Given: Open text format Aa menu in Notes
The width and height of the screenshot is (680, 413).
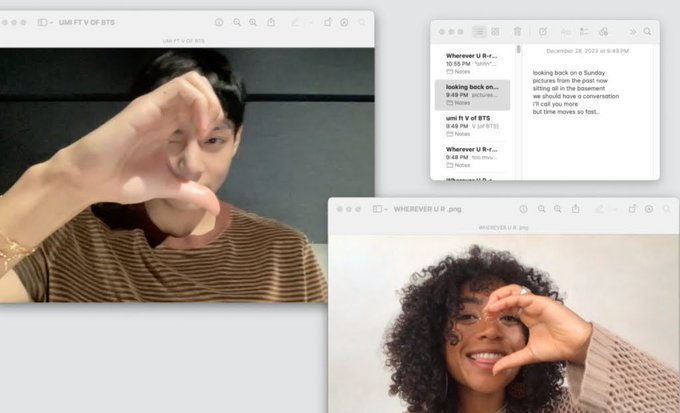Looking at the screenshot, I should click(566, 32).
